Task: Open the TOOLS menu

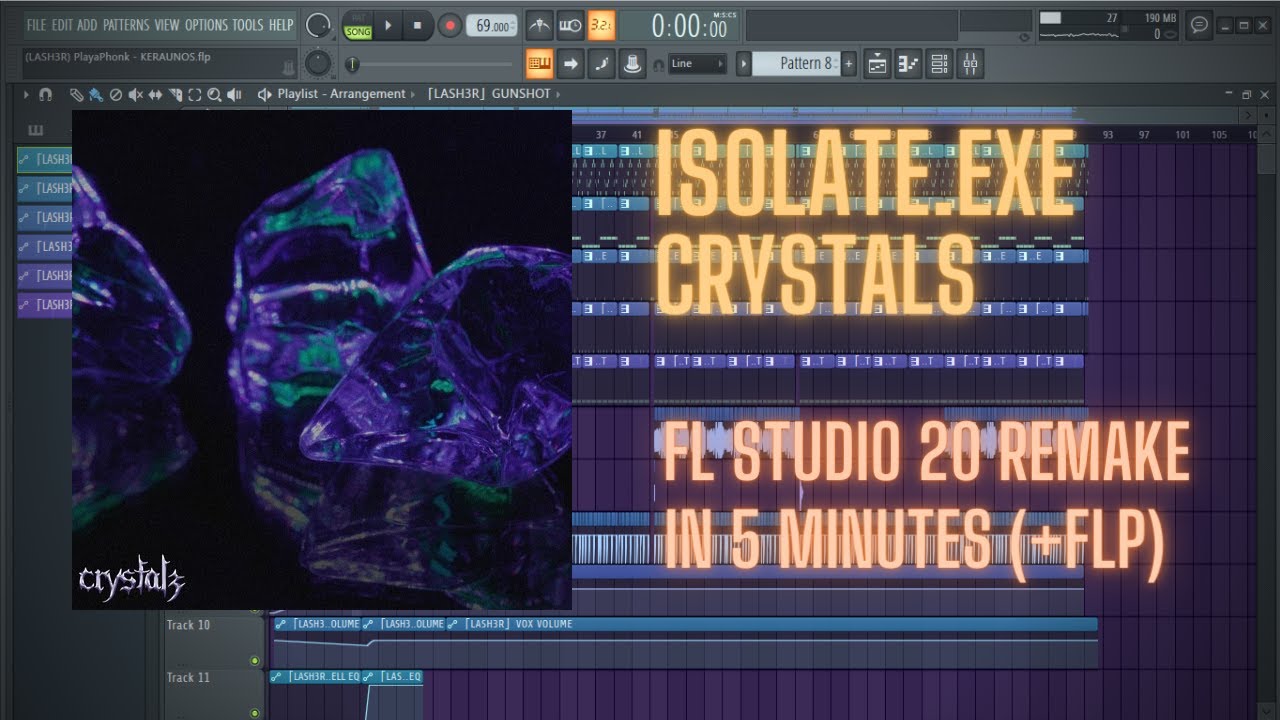Action: pos(248,25)
